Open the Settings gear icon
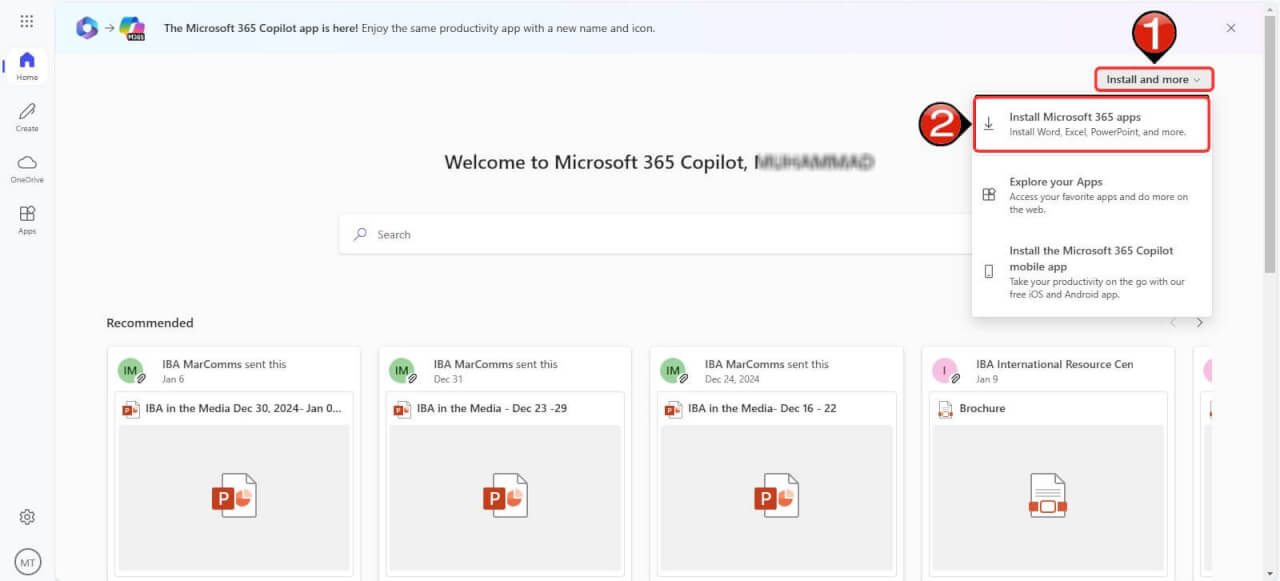 [x=27, y=516]
